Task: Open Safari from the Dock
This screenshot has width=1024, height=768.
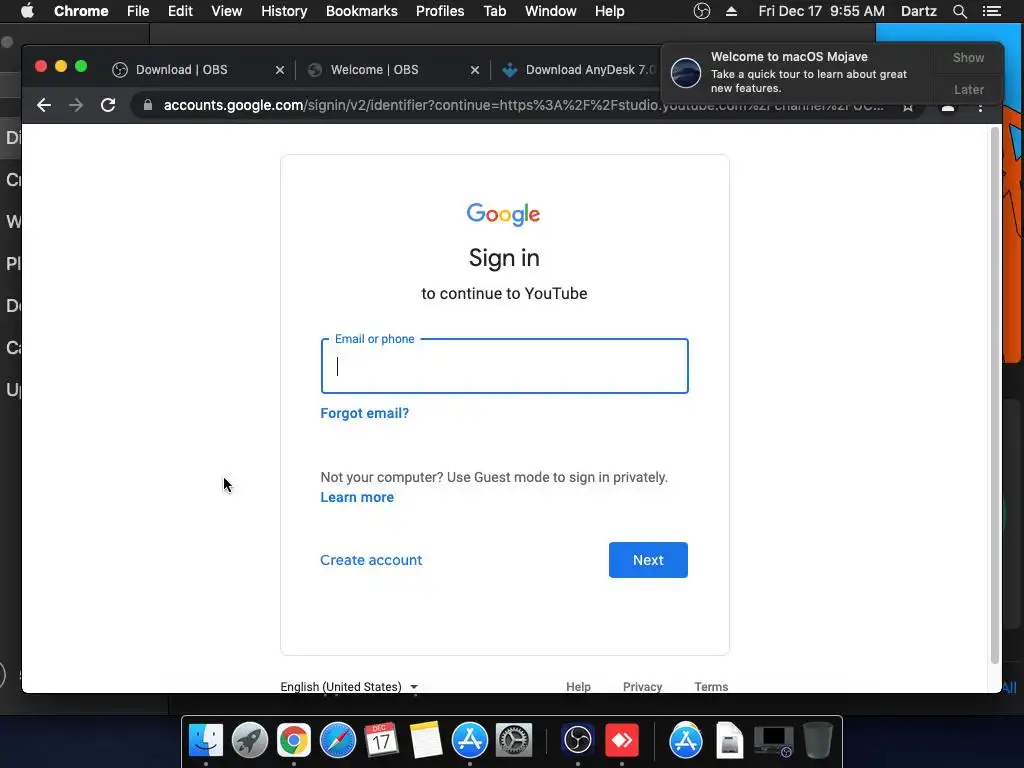Action: coord(338,740)
